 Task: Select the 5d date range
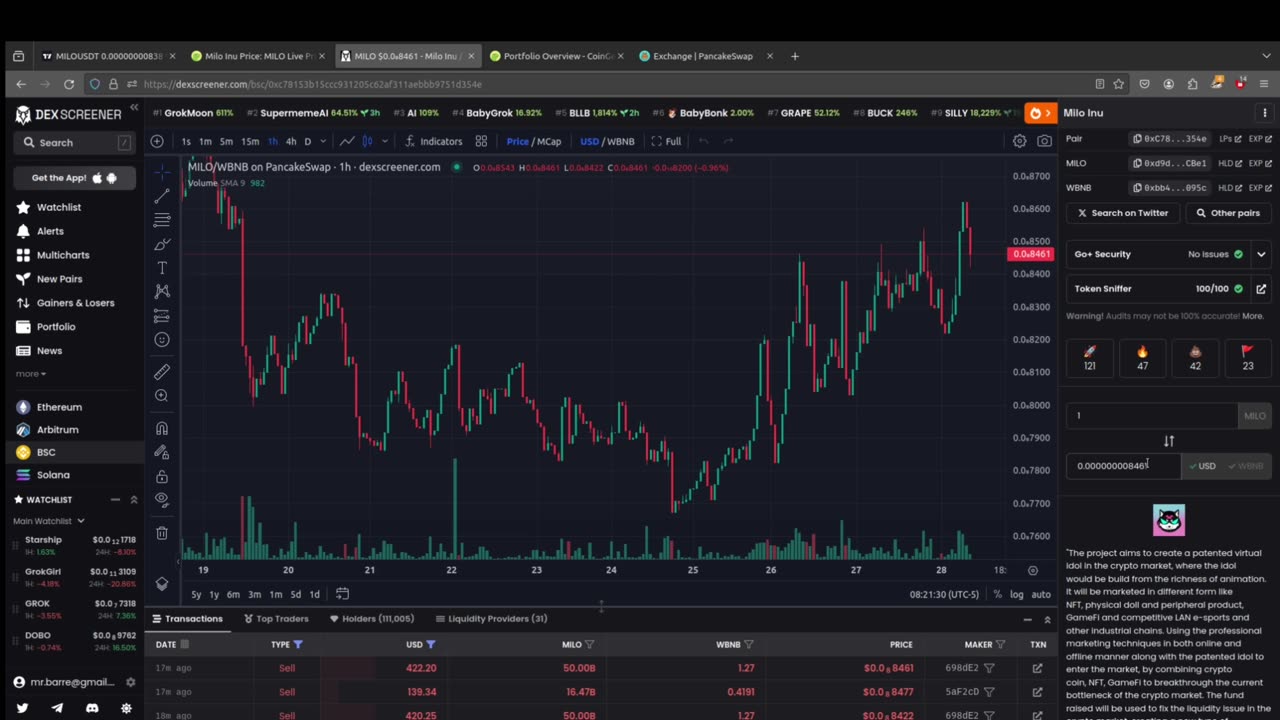[x=296, y=594]
